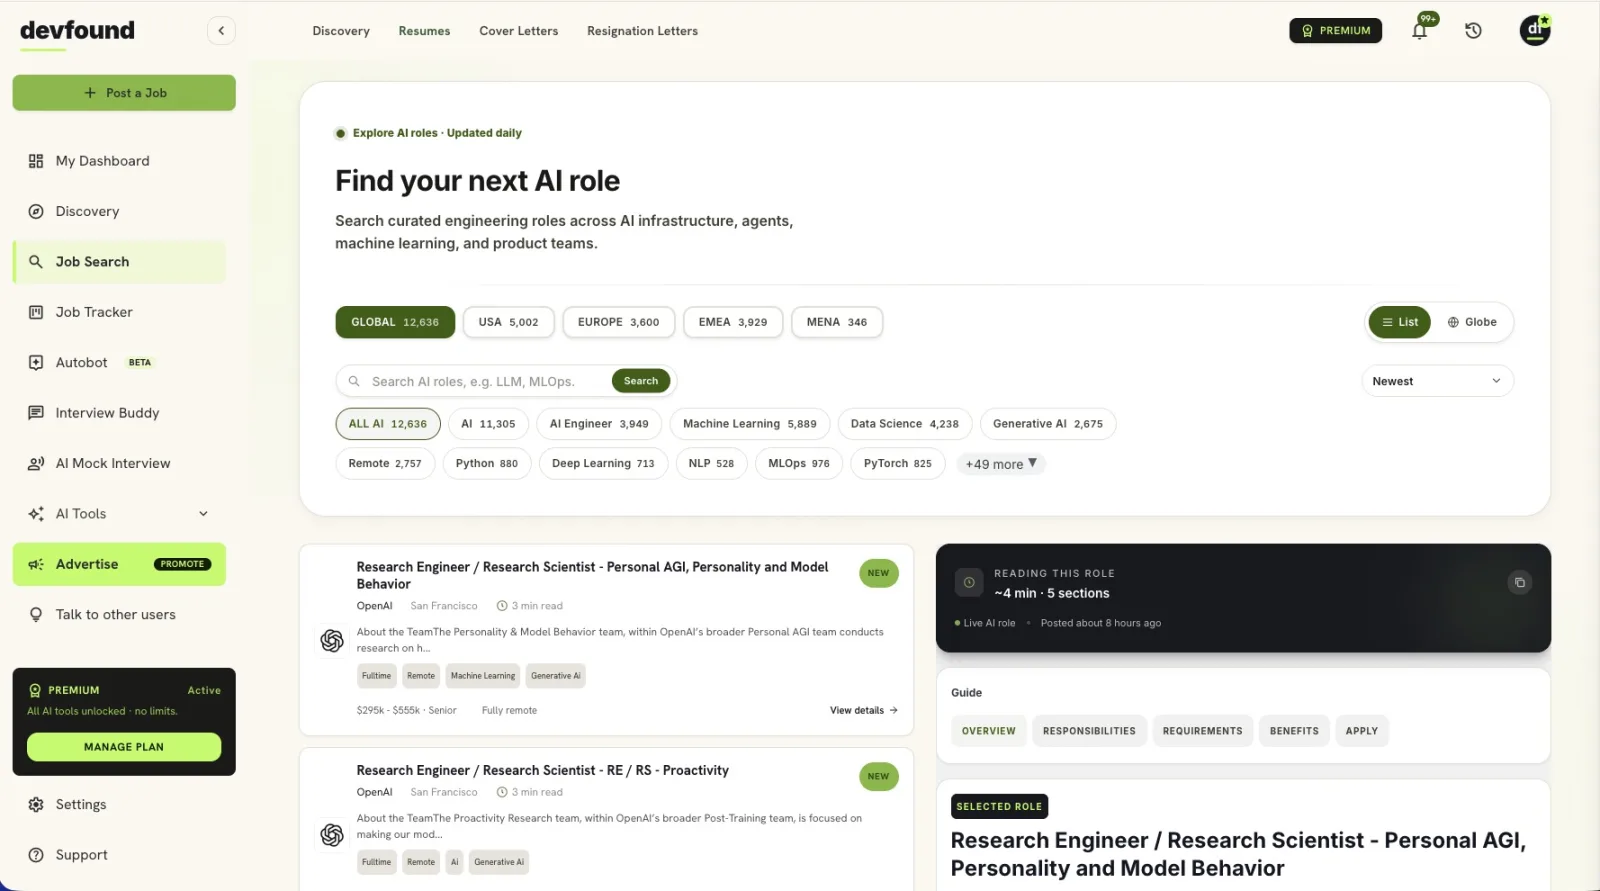Filter by Machine Learning 5,889 chip

(x=750, y=424)
